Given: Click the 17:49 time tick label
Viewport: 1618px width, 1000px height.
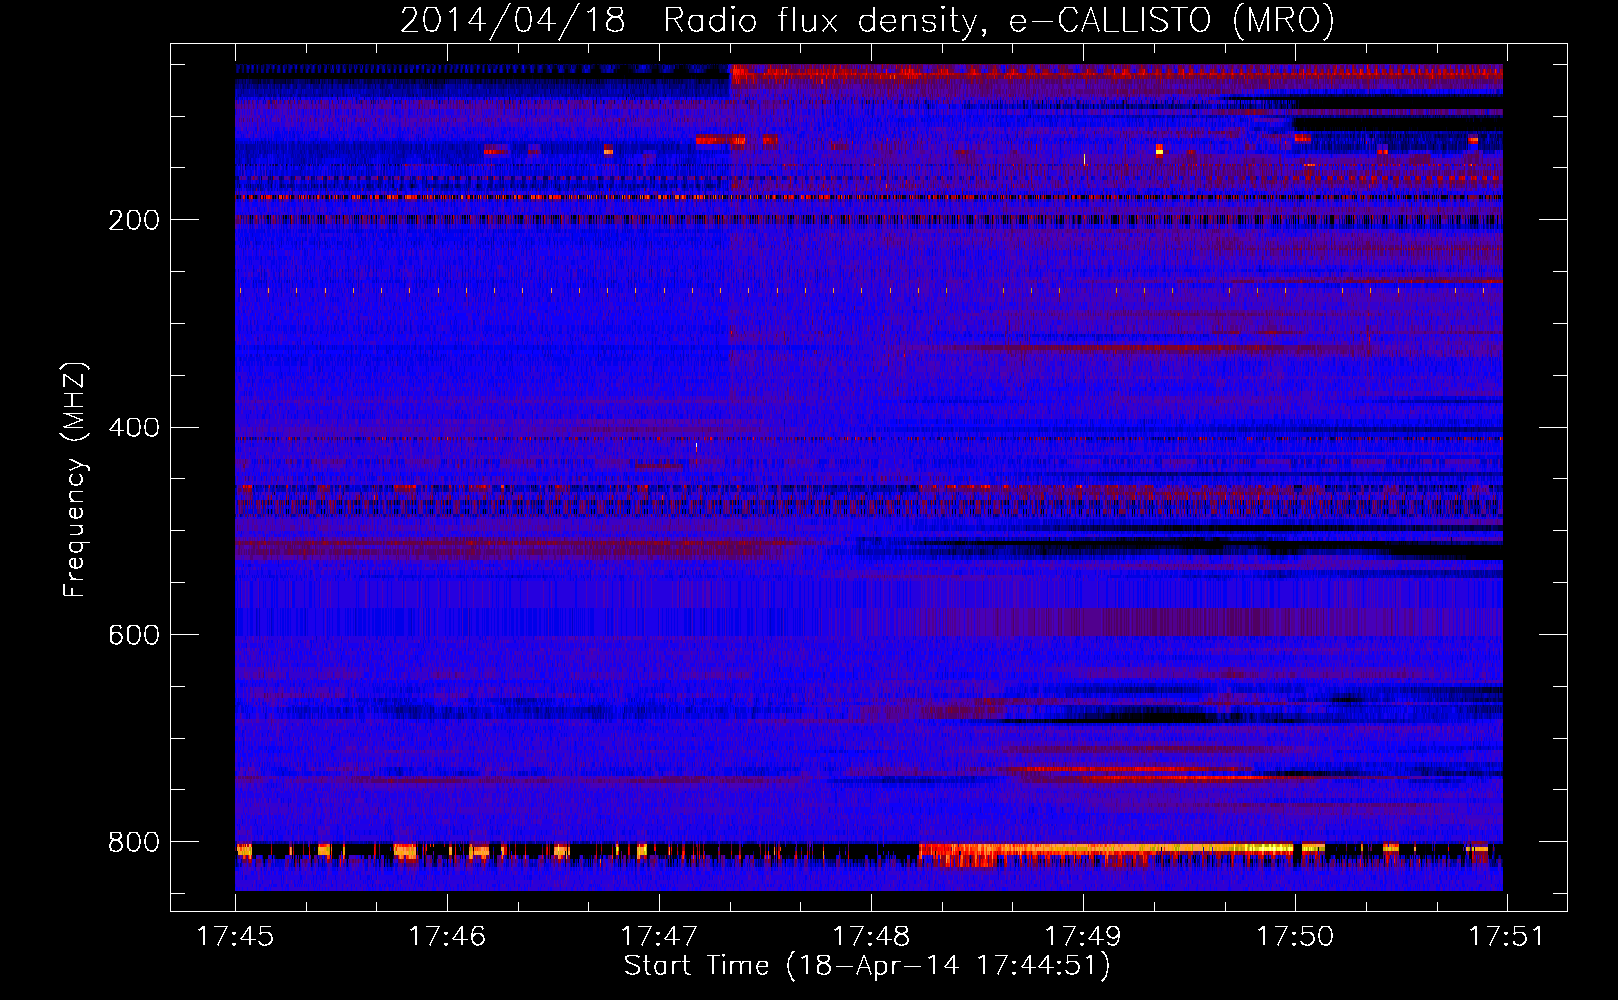Looking at the screenshot, I should 1083,937.
